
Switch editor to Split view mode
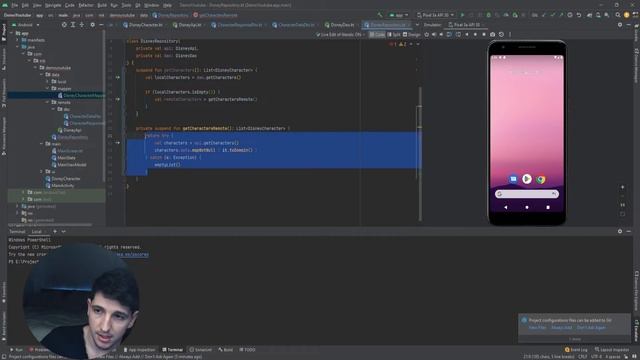(394, 35)
